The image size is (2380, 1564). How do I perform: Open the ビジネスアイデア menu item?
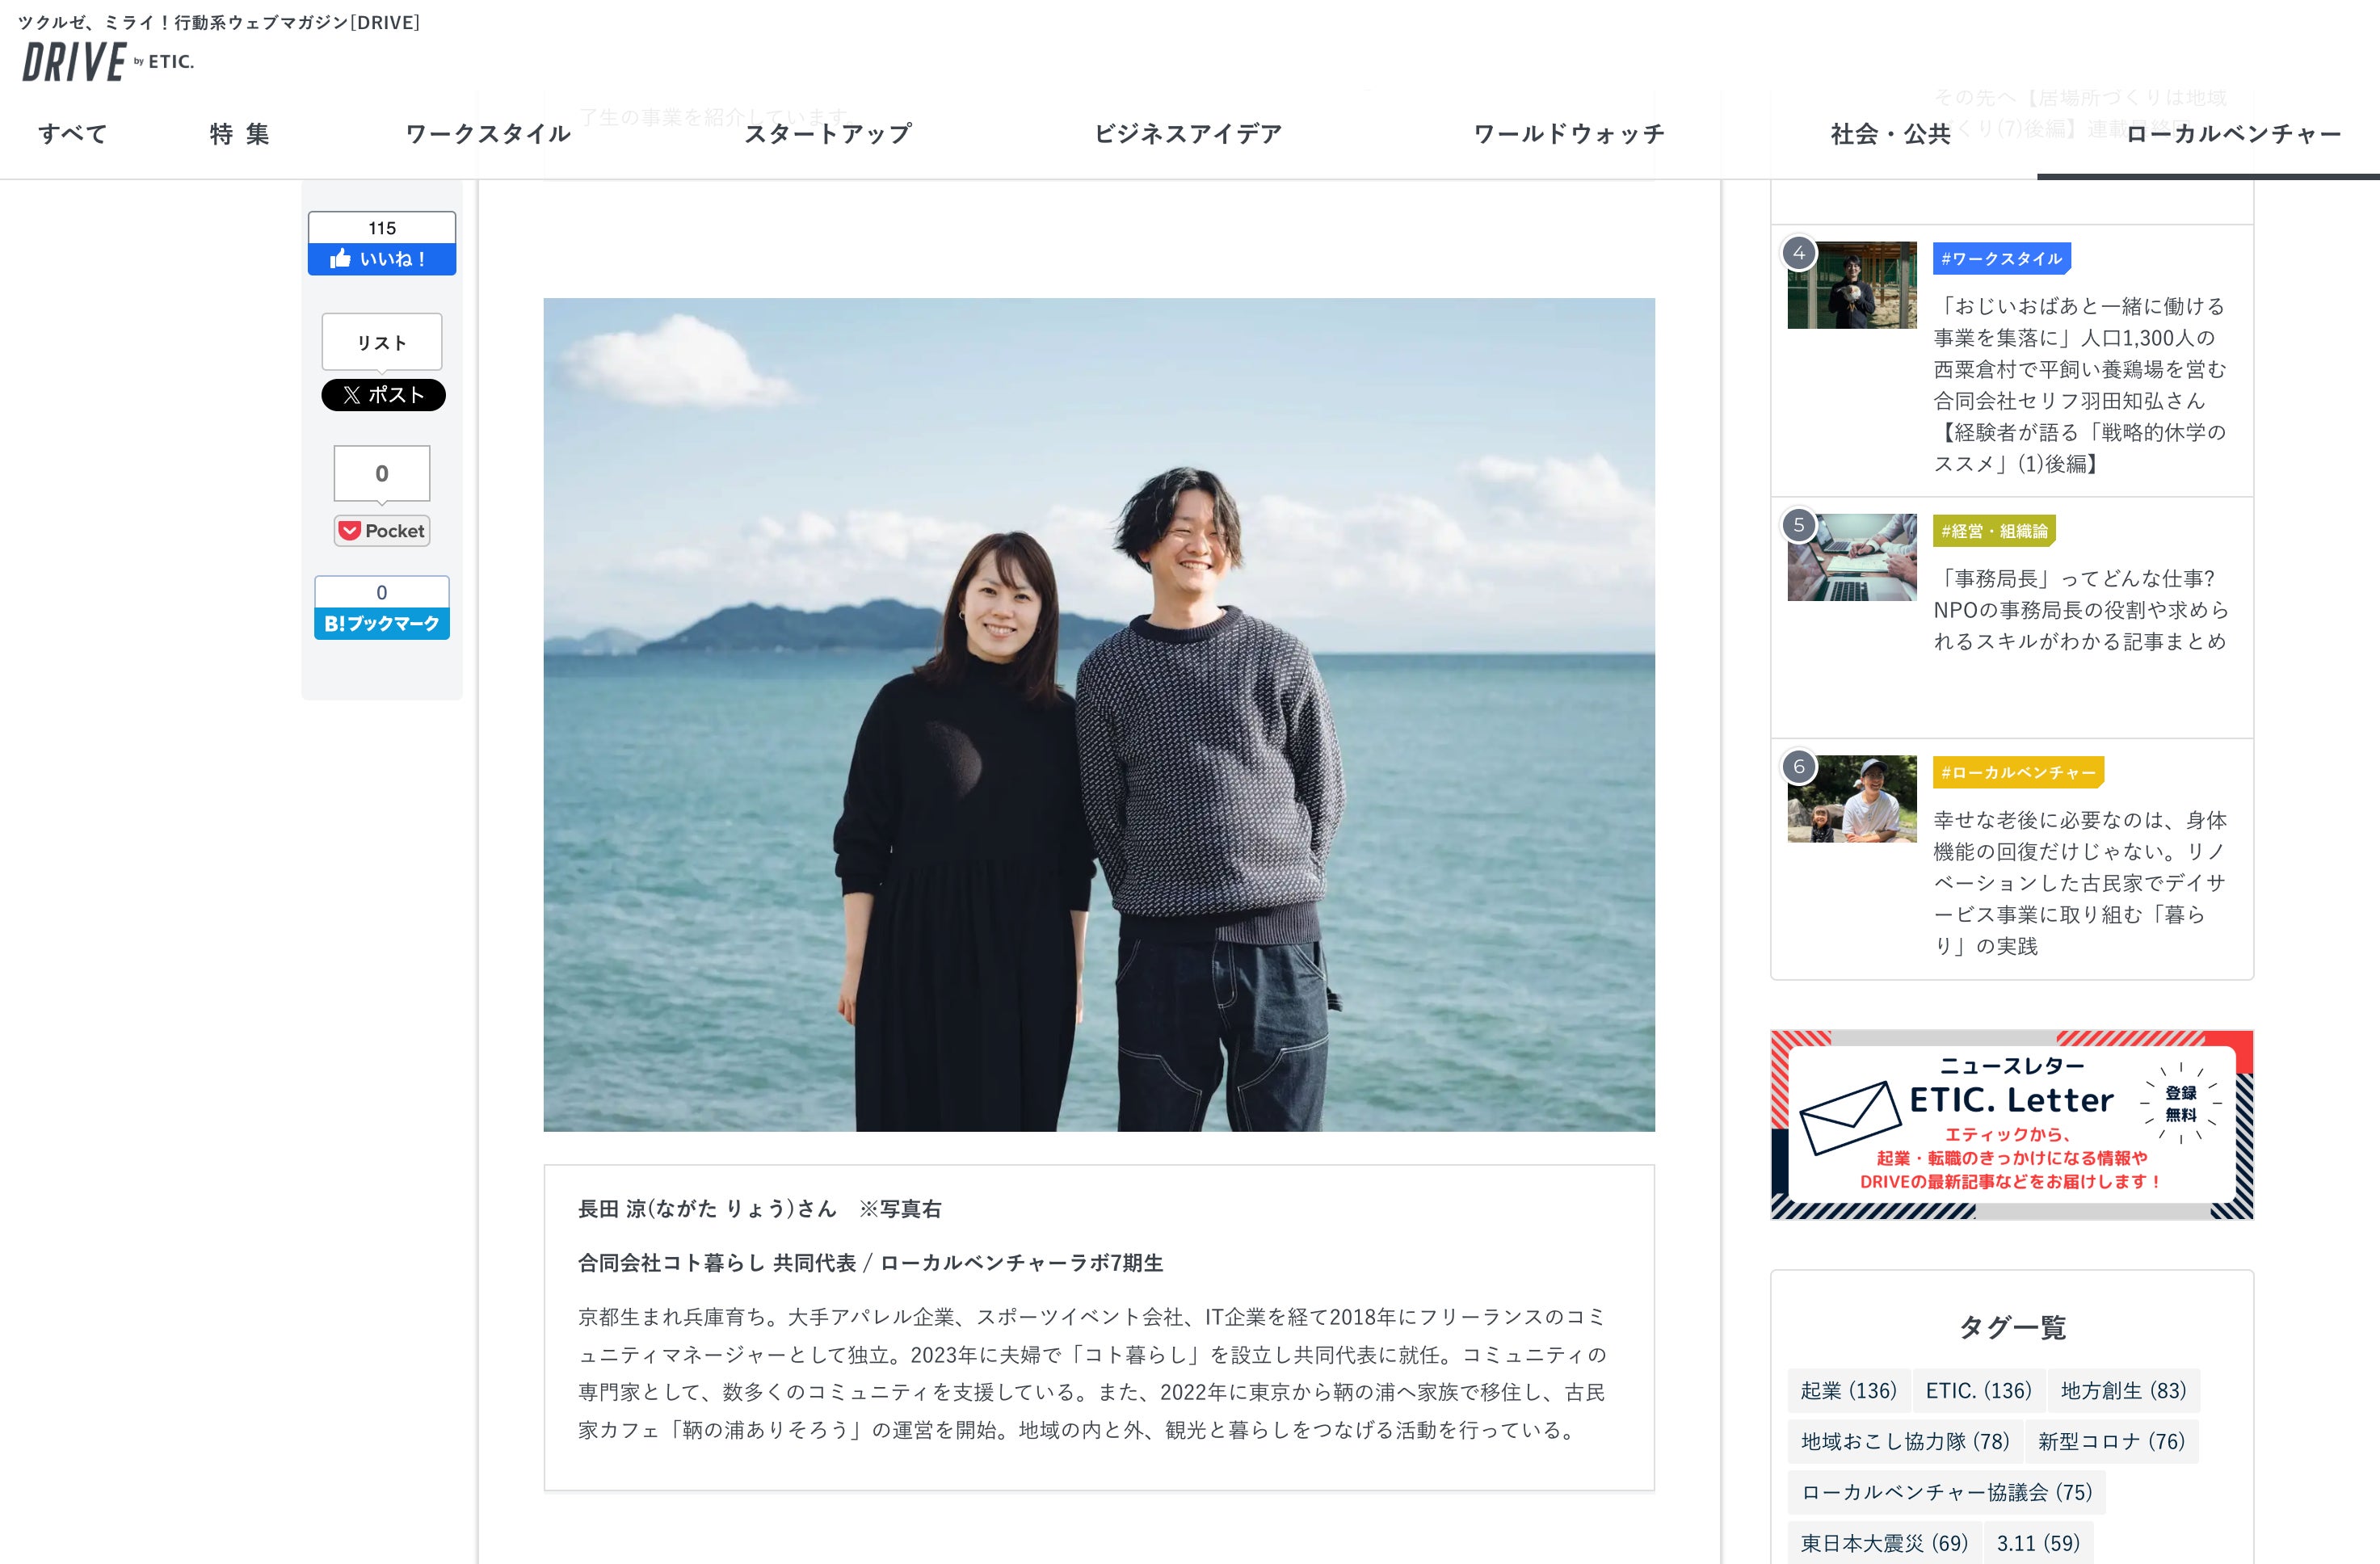1188,134
